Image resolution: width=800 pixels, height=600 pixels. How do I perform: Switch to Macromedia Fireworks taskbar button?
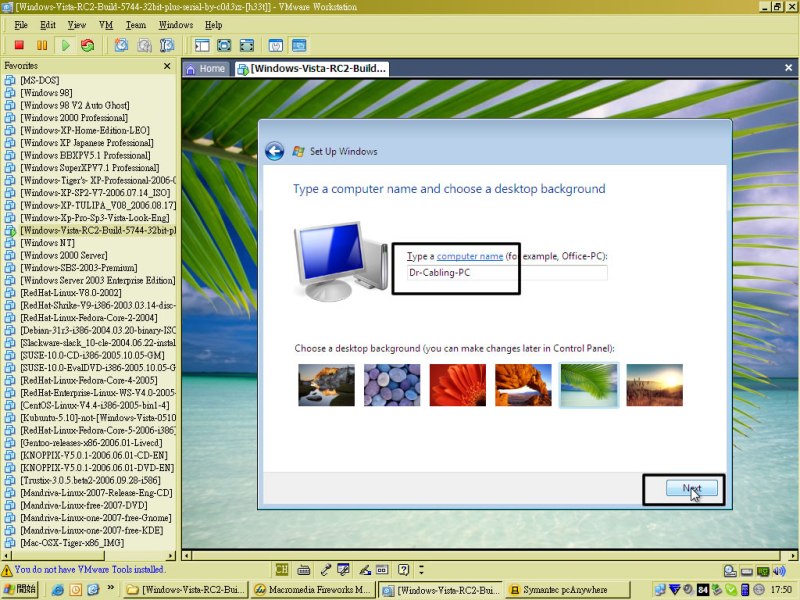[313, 590]
